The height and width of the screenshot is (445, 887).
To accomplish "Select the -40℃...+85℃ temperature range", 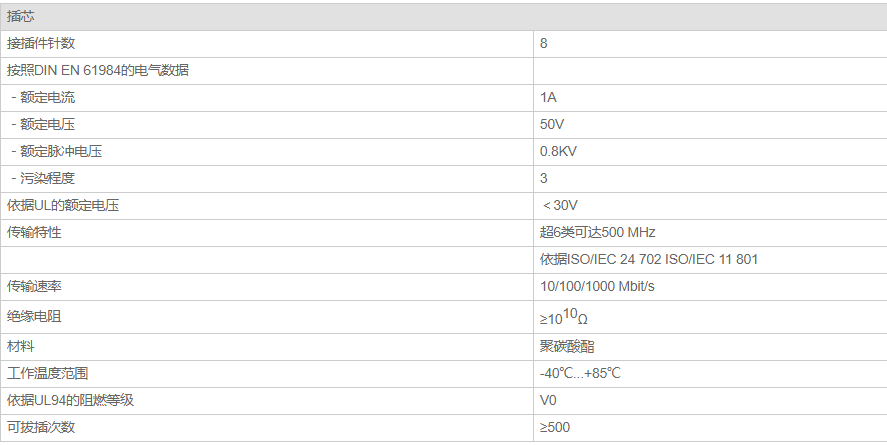I will tap(580, 373).
